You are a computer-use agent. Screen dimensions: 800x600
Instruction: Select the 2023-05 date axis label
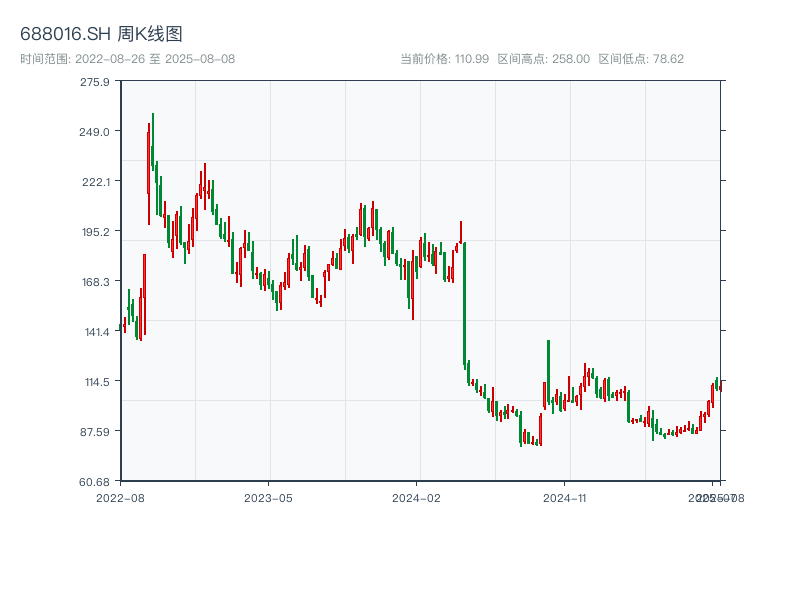point(268,497)
